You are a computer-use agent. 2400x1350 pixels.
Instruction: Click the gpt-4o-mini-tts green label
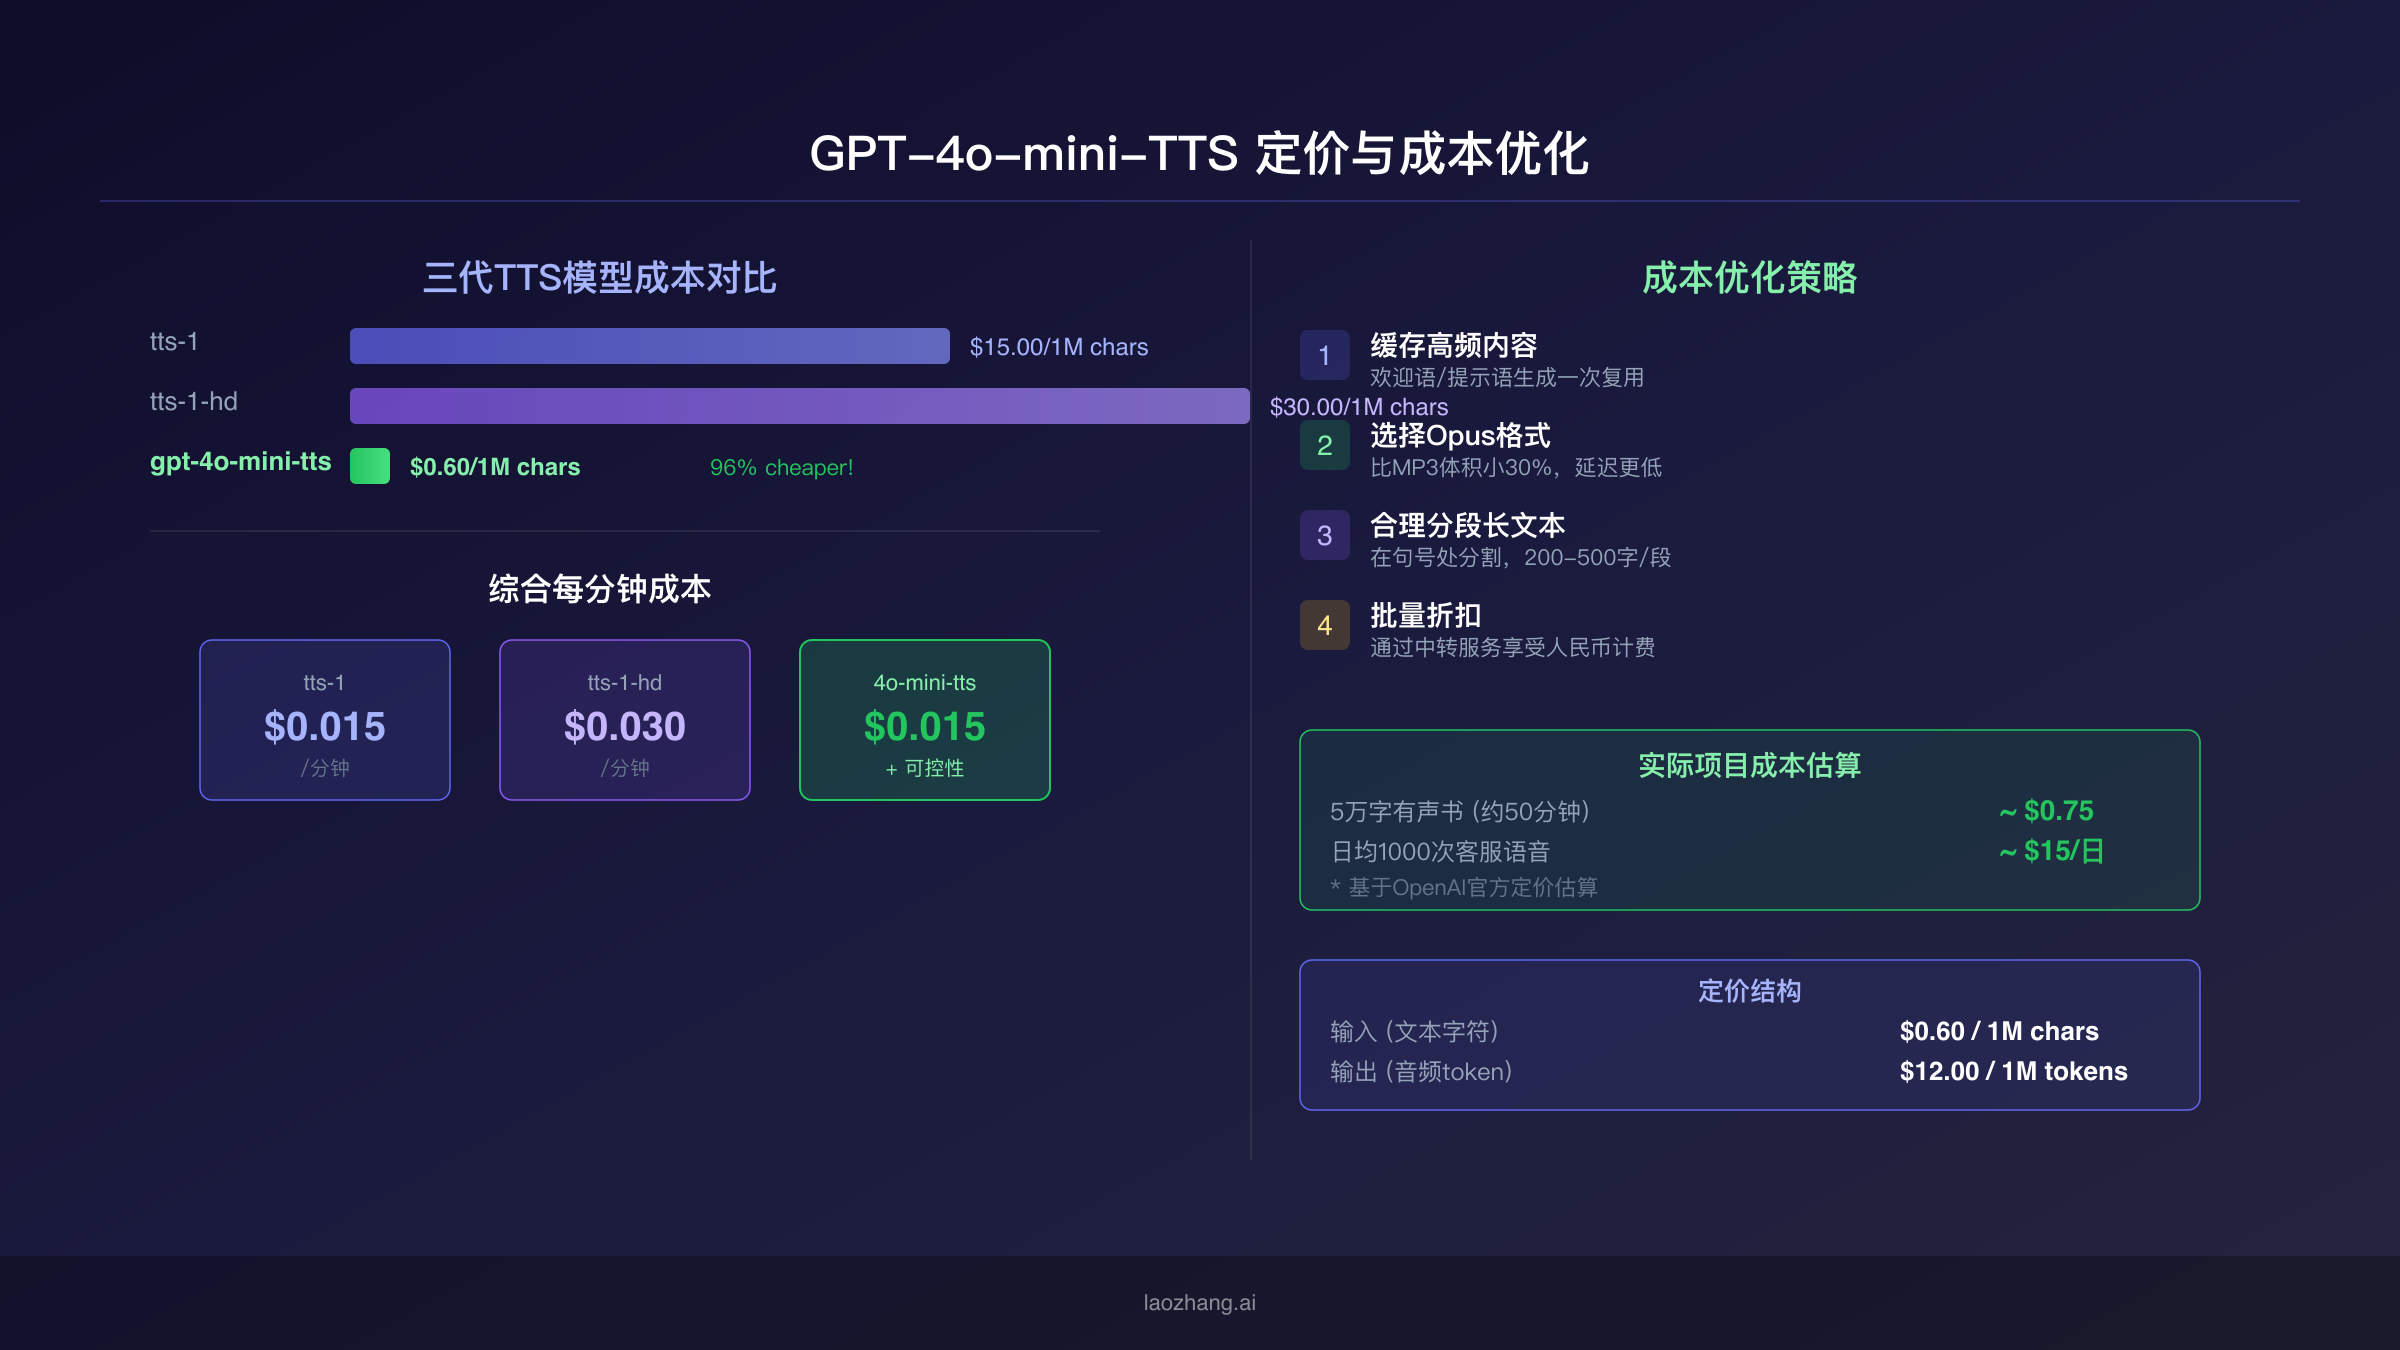tap(240, 462)
